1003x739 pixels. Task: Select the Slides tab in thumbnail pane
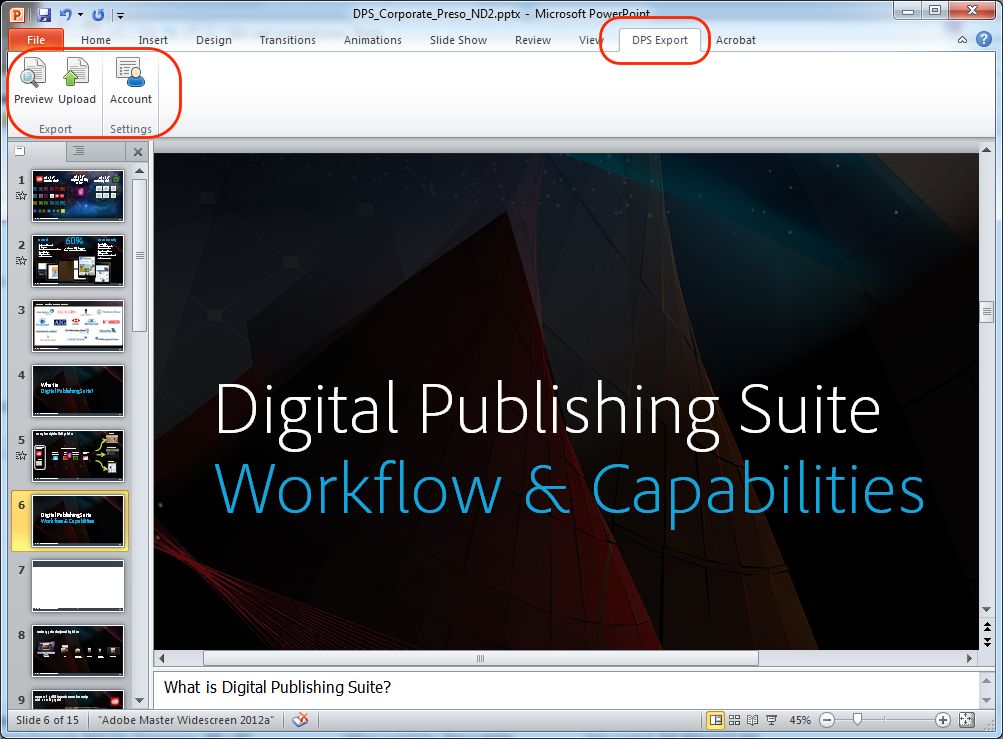(20, 151)
